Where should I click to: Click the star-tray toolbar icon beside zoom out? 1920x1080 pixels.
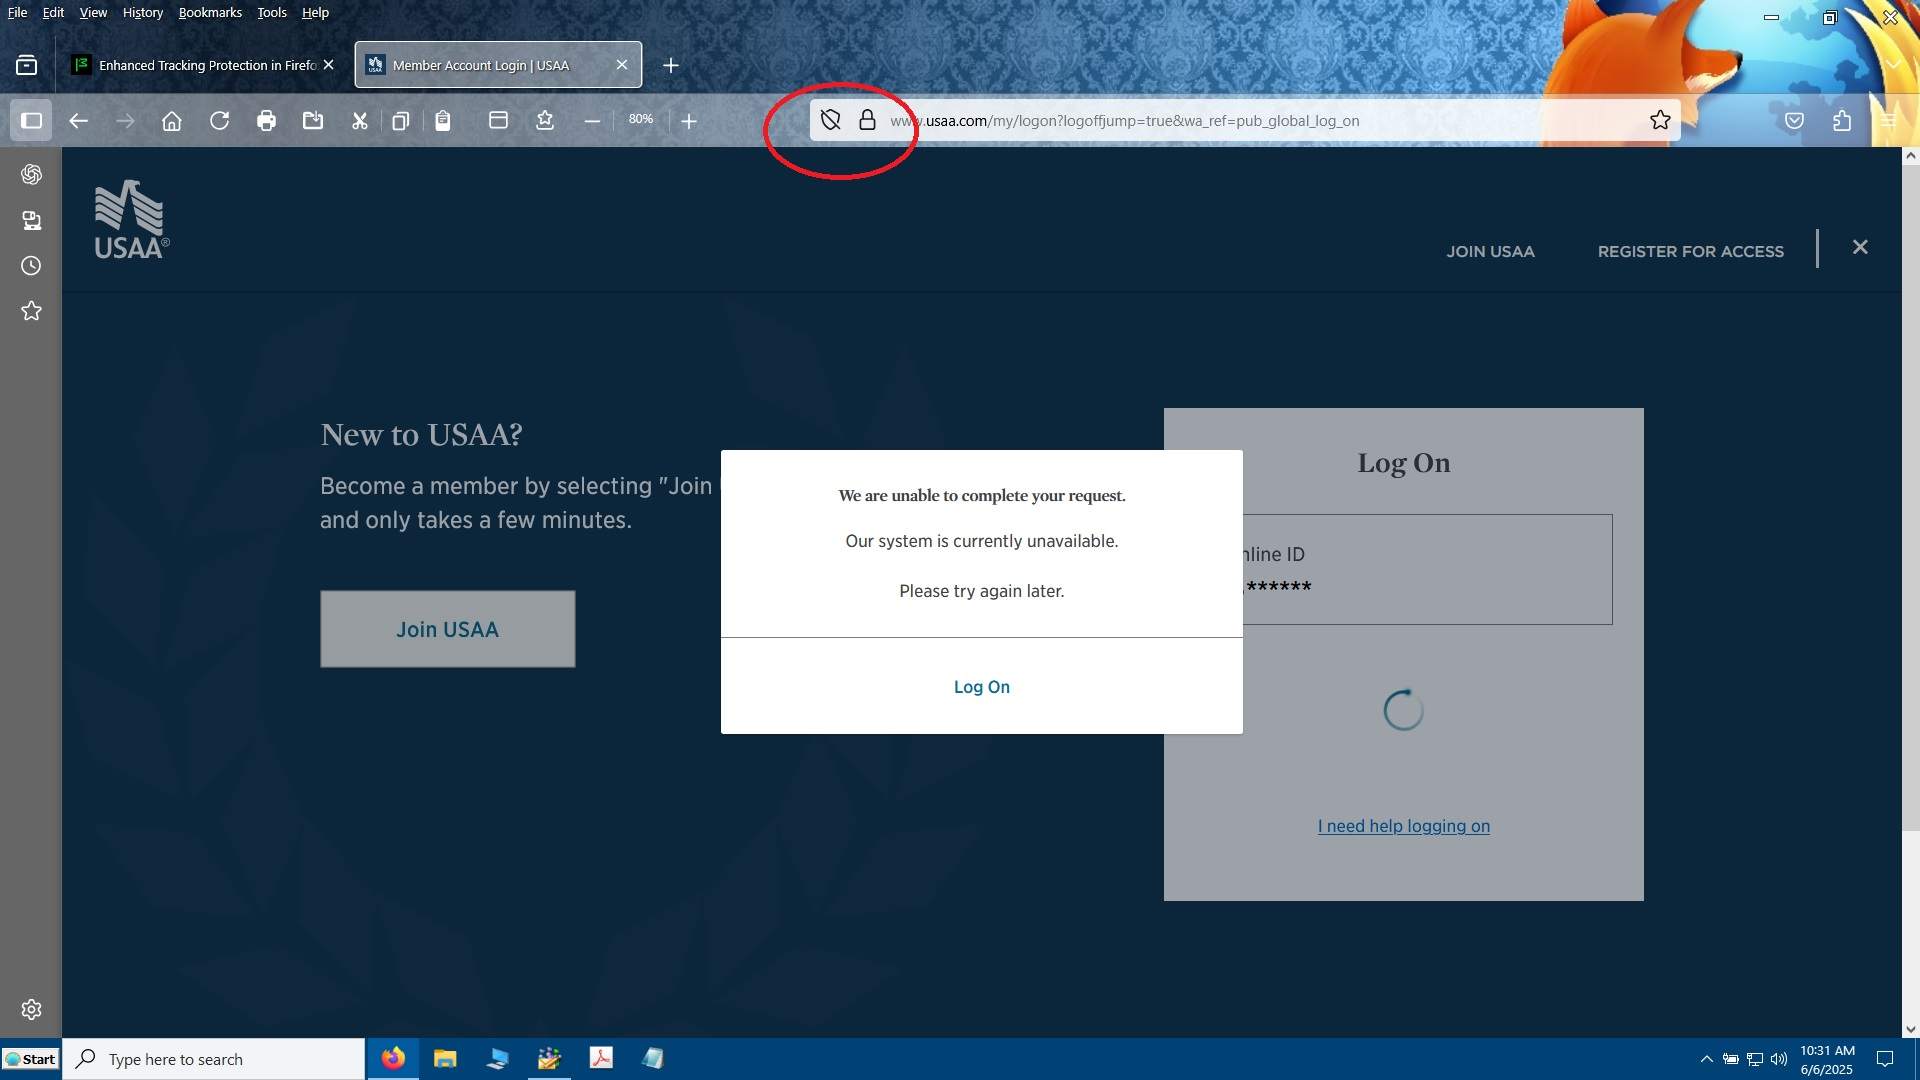(545, 121)
